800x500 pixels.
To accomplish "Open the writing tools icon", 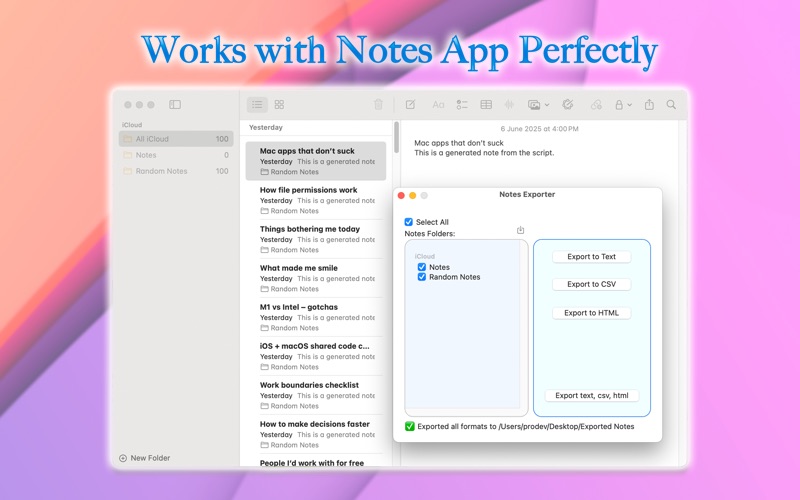I will (x=567, y=105).
